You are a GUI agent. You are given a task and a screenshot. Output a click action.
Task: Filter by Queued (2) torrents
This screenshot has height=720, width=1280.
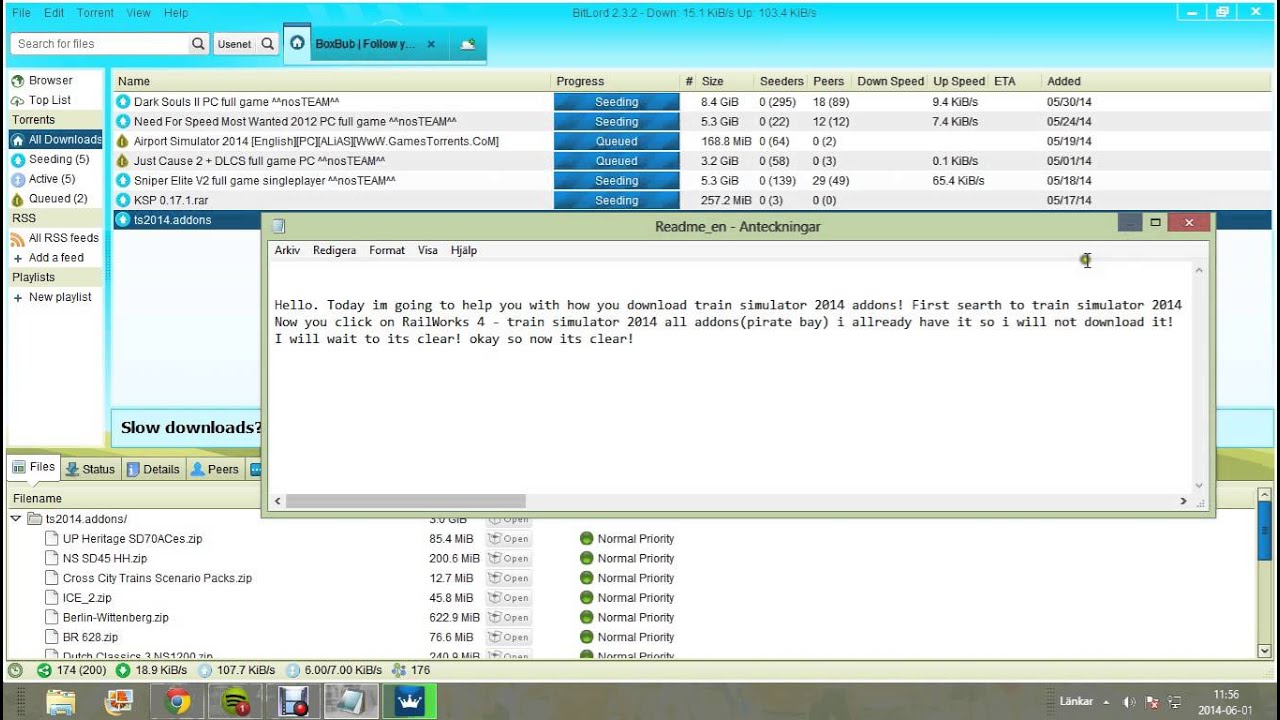(49, 198)
